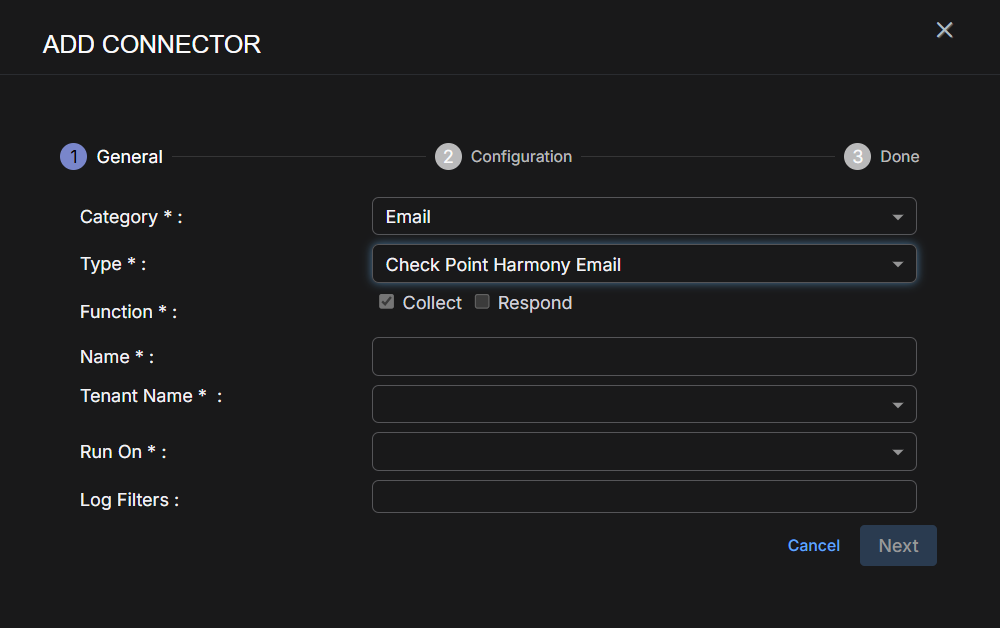Click the Cancel link
This screenshot has height=628, width=1000.
[814, 546]
